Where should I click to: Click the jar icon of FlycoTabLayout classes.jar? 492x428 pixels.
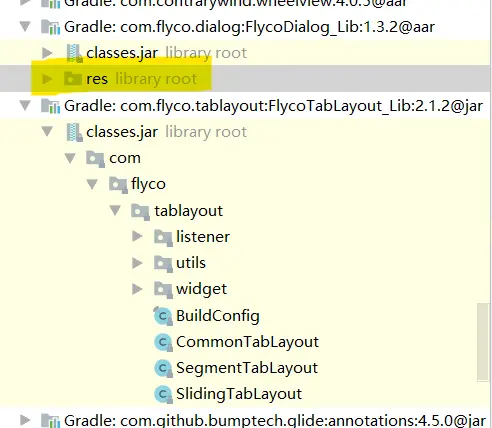[74, 132]
